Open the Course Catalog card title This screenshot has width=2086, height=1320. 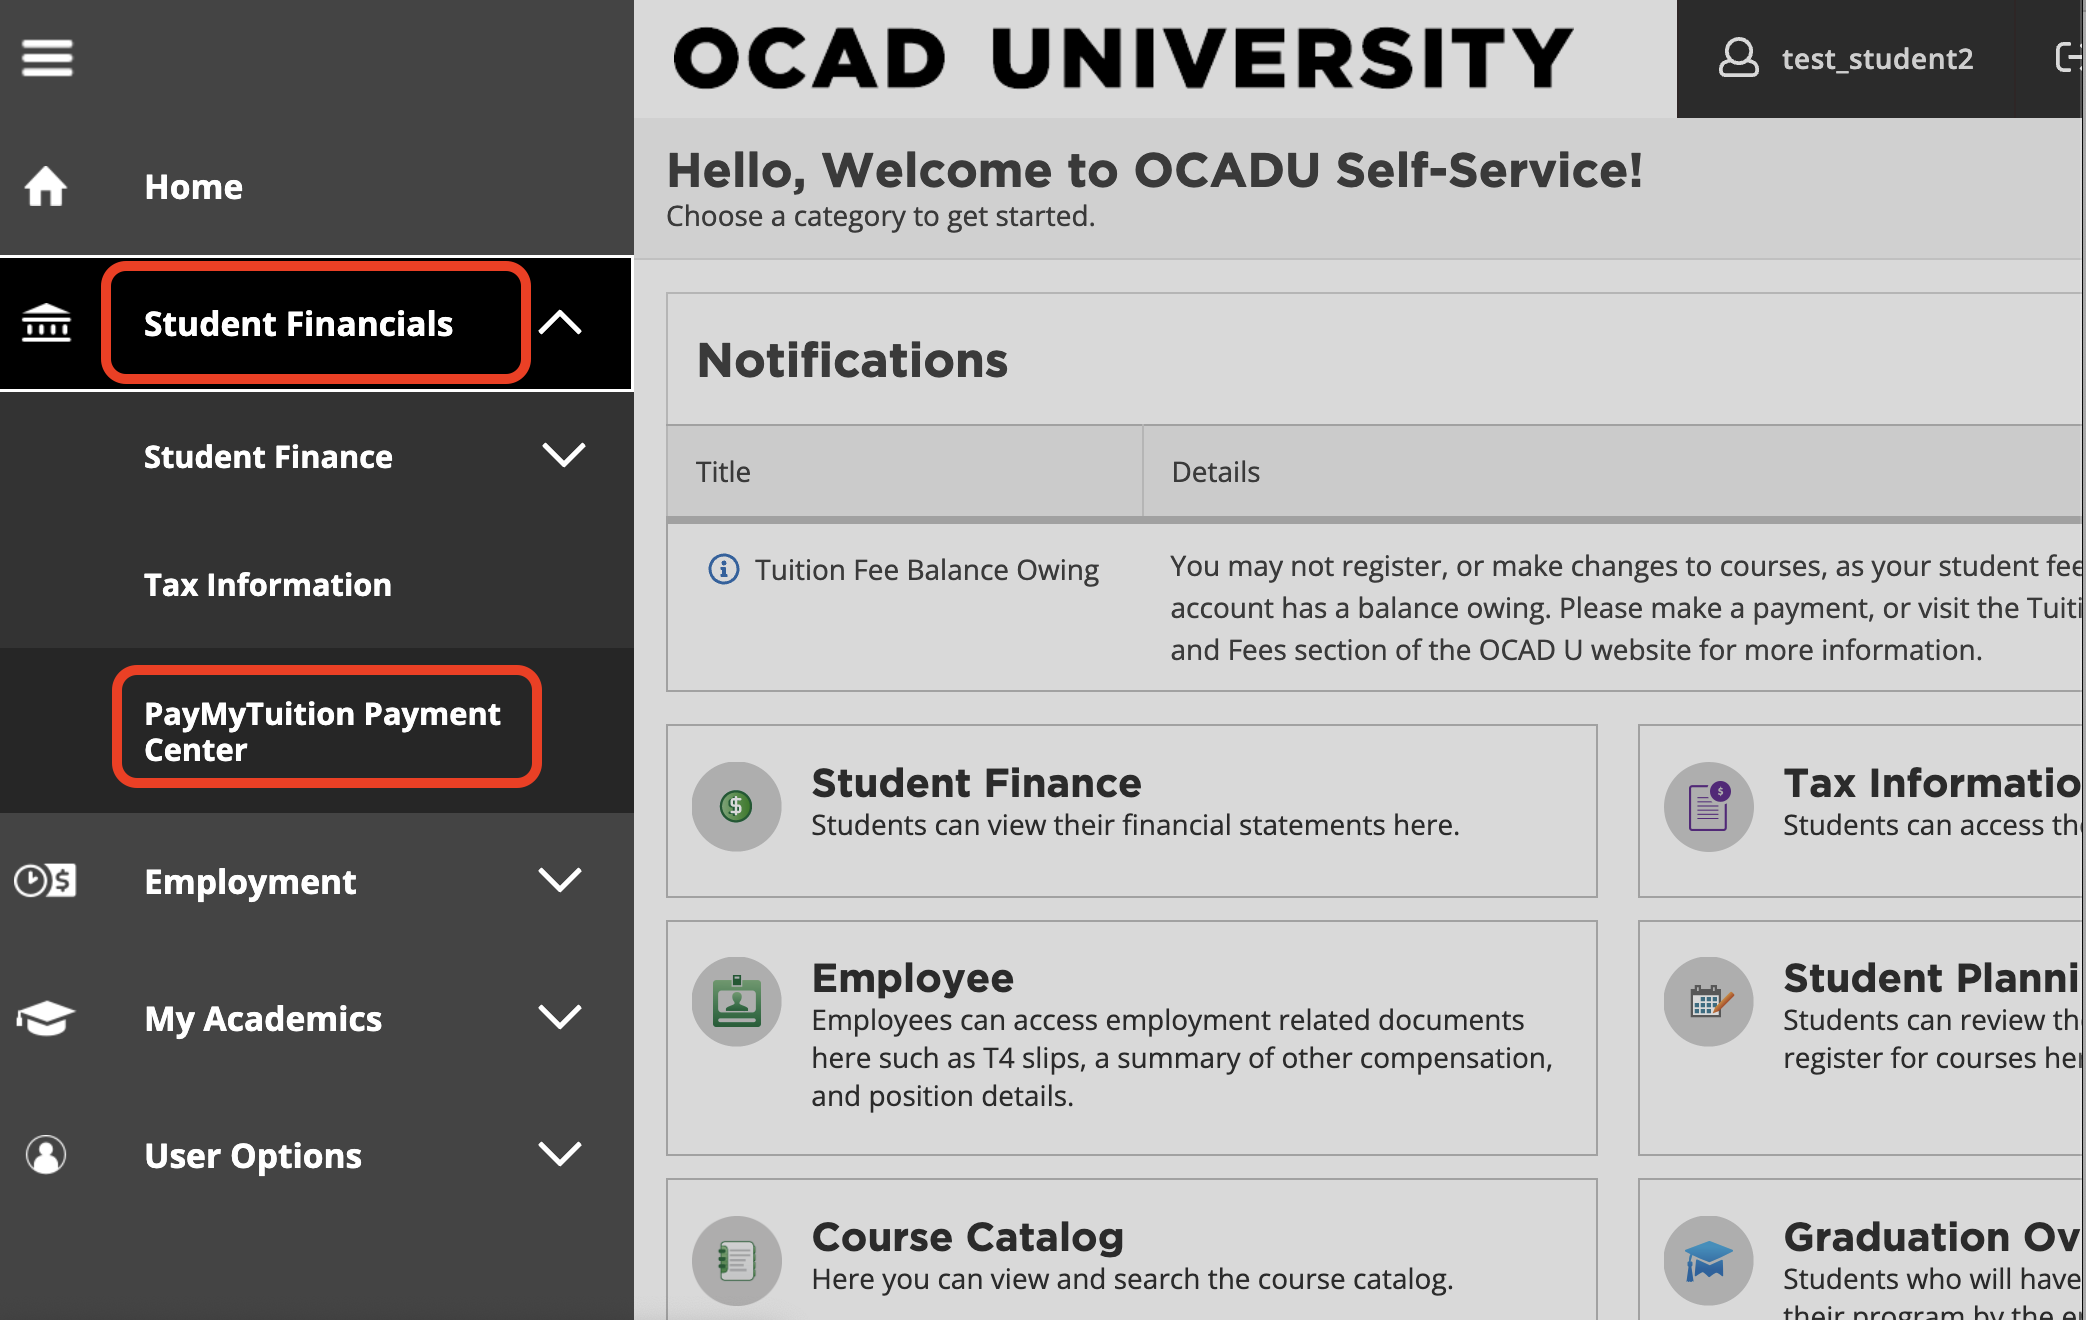[x=968, y=1238]
